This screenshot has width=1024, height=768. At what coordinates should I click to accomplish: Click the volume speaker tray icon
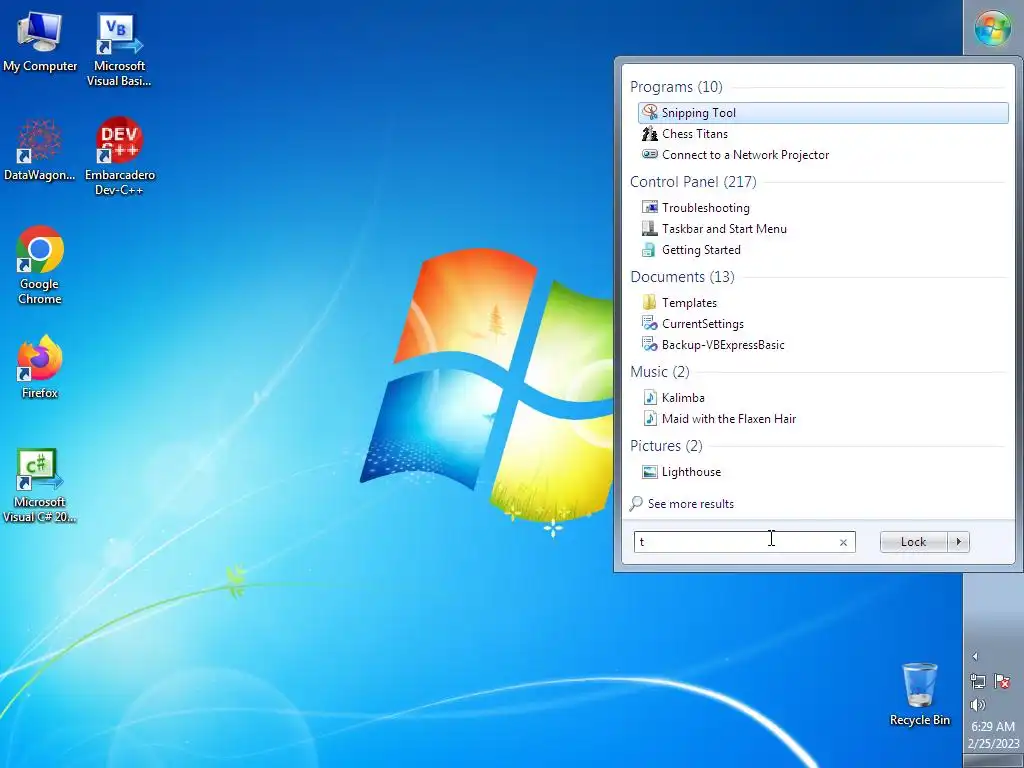tap(978, 705)
